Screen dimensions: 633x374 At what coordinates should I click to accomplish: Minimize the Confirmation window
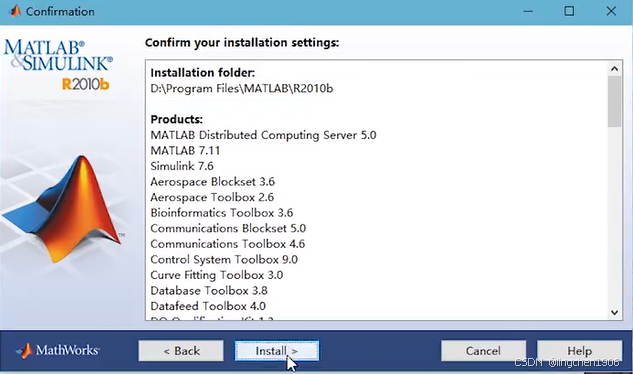pyautogui.click(x=528, y=11)
